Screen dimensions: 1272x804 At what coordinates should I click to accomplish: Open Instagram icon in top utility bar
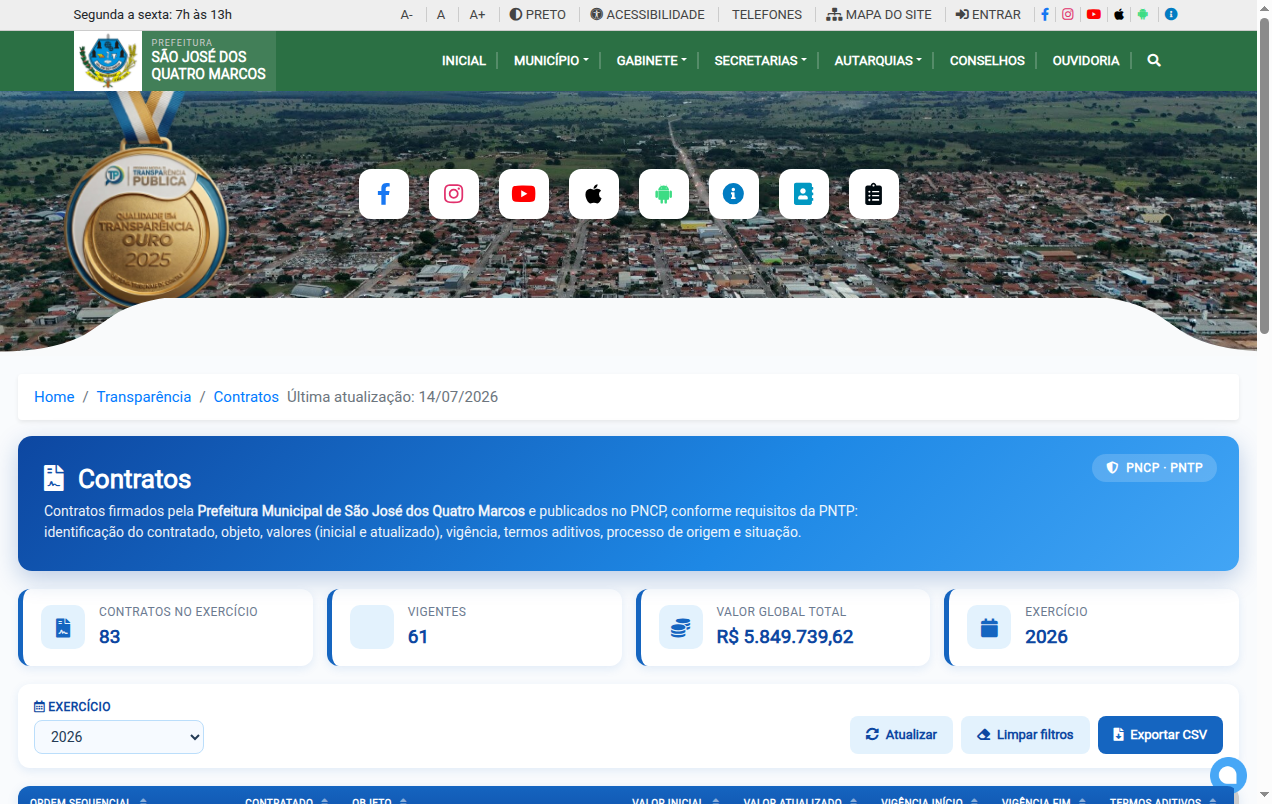coord(1068,15)
